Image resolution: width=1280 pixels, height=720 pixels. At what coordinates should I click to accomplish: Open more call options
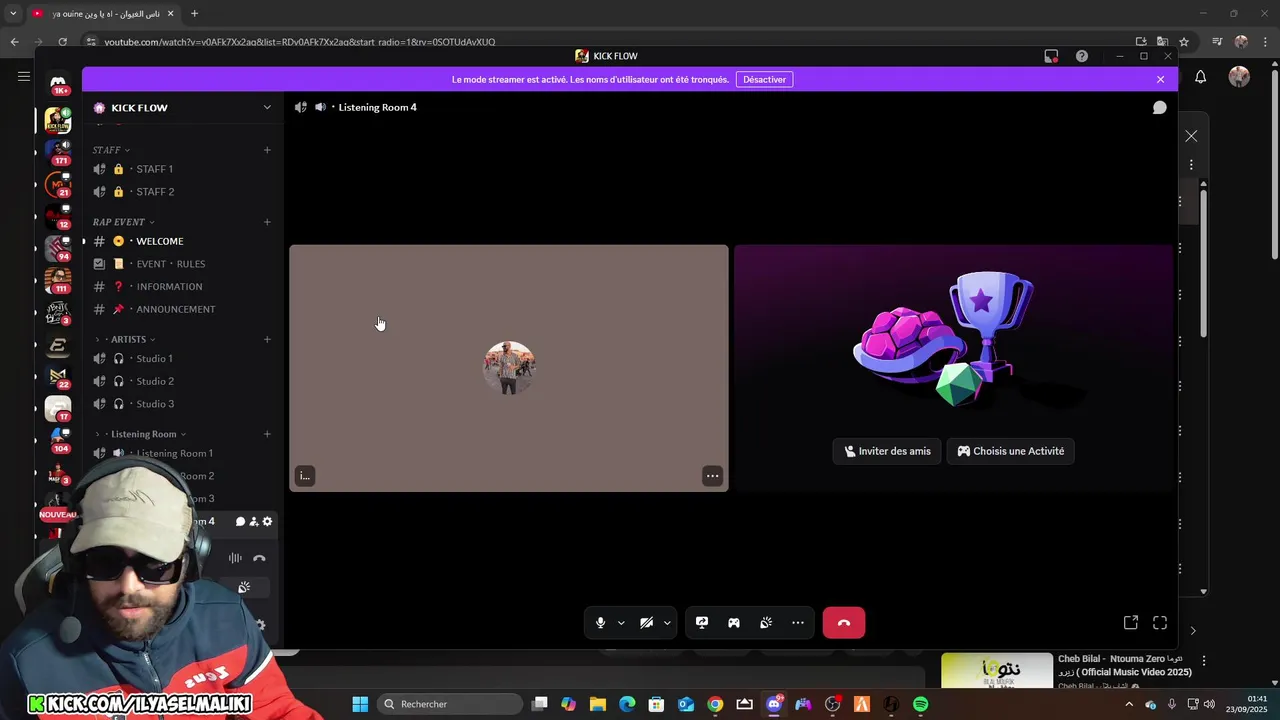[798, 622]
